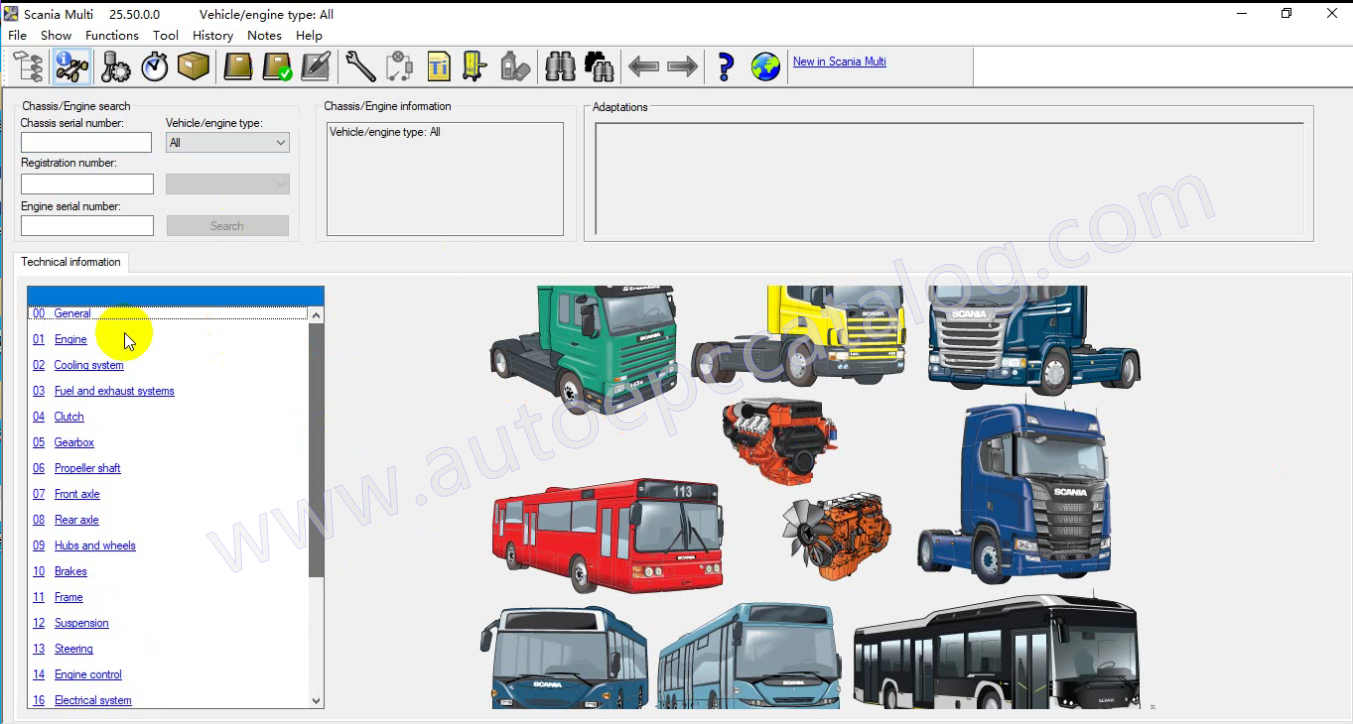1353x724 pixels.
Task: Open help with the question mark icon
Action: [726, 67]
